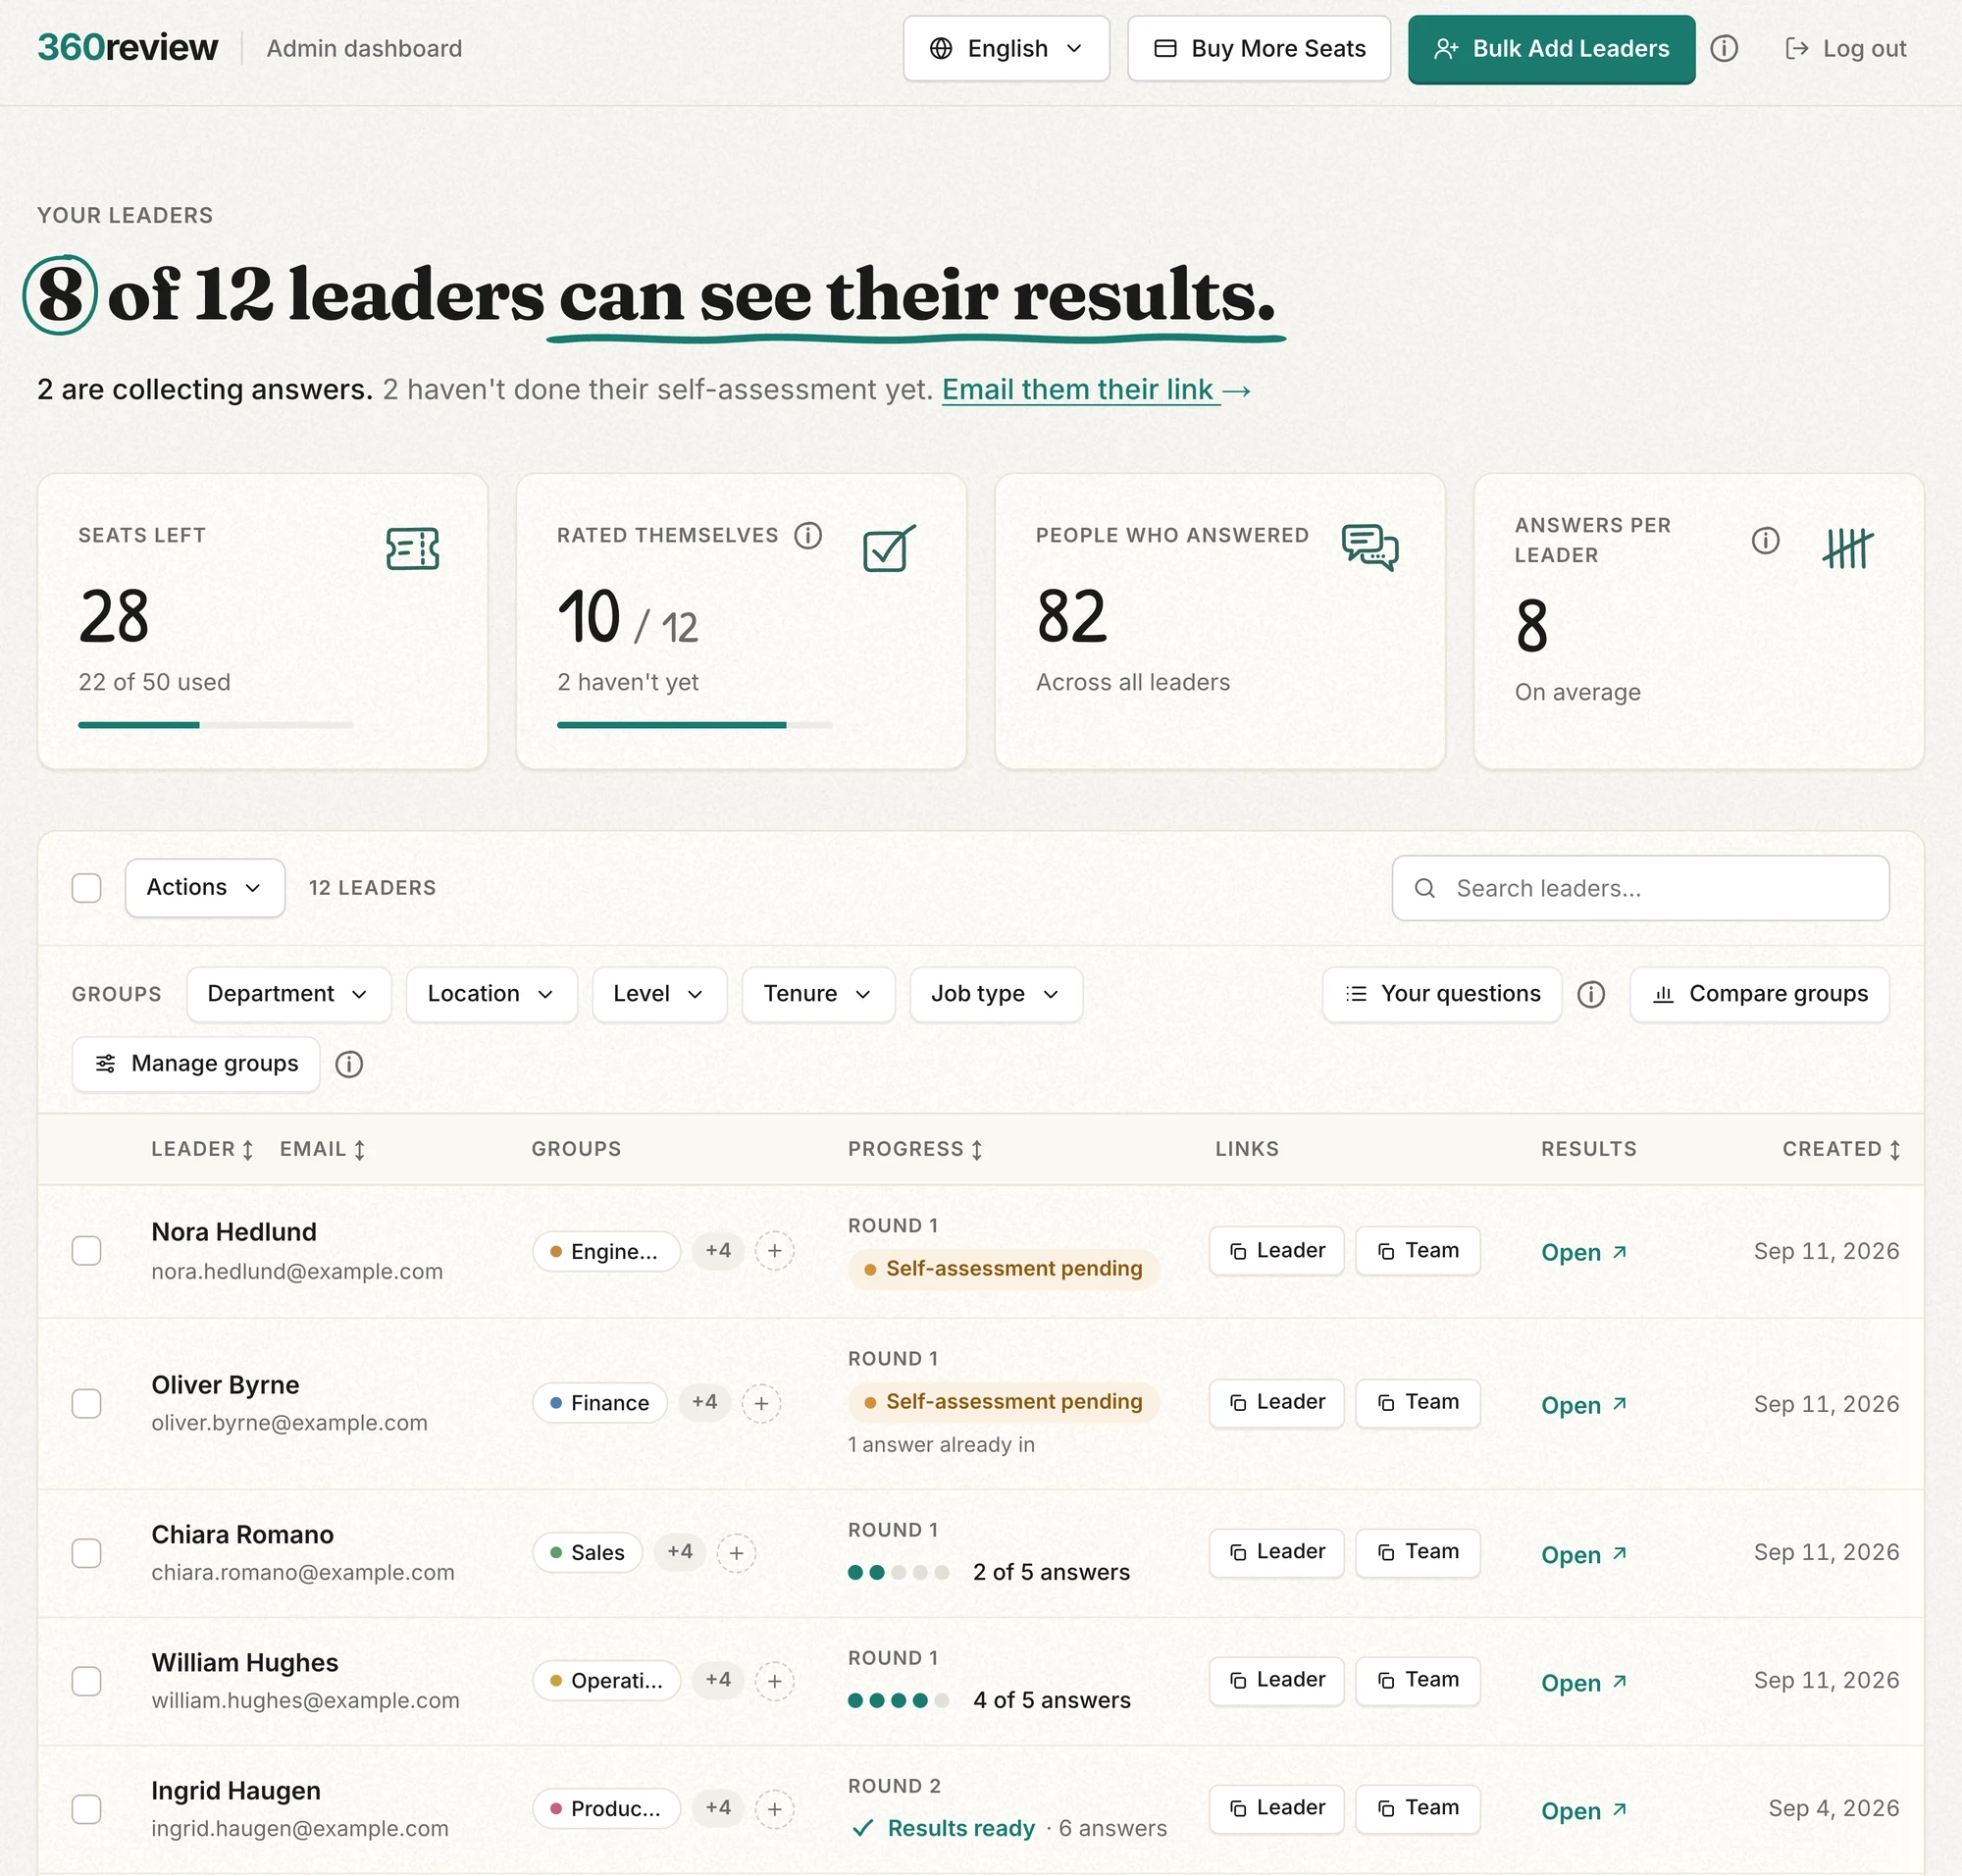Select Oliver Byrne's row checkbox
Image resolution: width=1962 pixels, height=1876 pixels.
click(87, 1404)
